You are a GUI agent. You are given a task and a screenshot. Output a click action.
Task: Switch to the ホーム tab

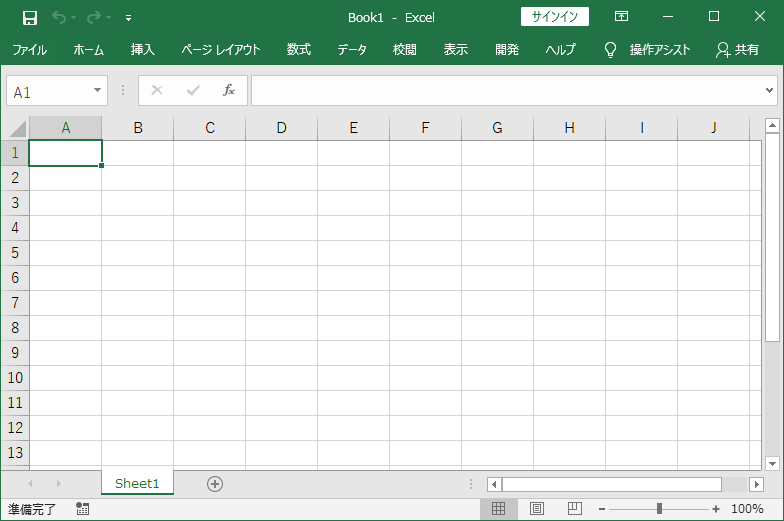[x=88, y=50]
